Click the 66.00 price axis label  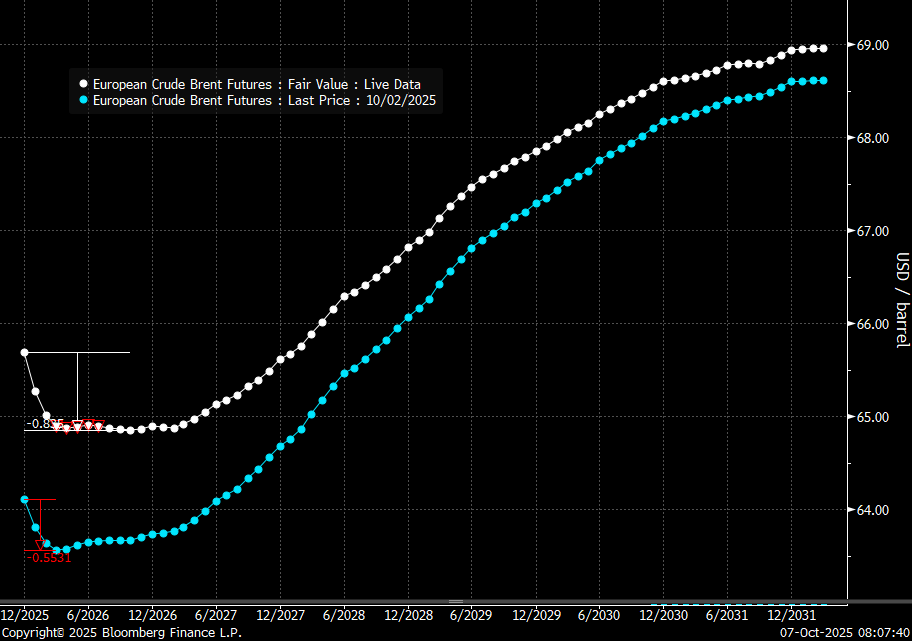pos(873,324)
